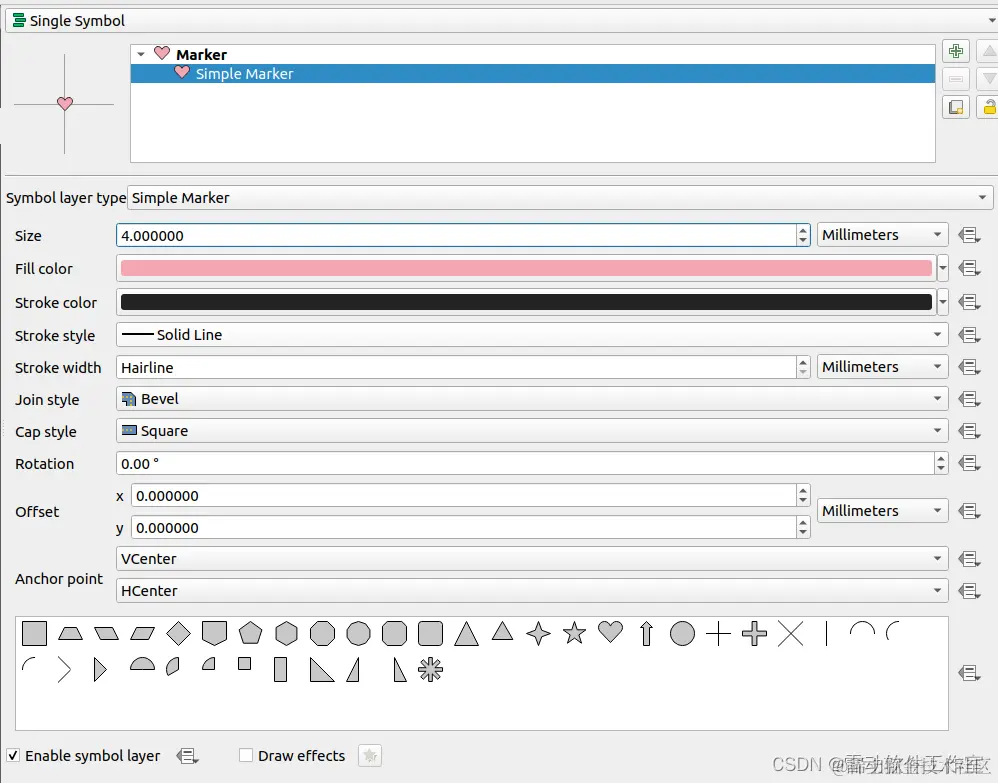Open data-defined override beside Enable symbol layer
This screenshot has width=998, height=783.
(x=187, y=756)
